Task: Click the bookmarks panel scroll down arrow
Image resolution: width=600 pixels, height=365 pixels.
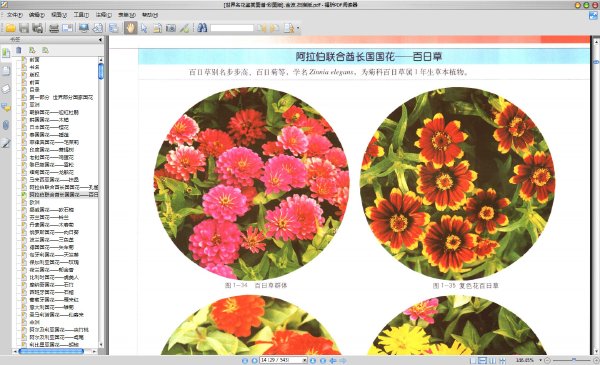Action: pyautogui.click(x=101, y=345)
